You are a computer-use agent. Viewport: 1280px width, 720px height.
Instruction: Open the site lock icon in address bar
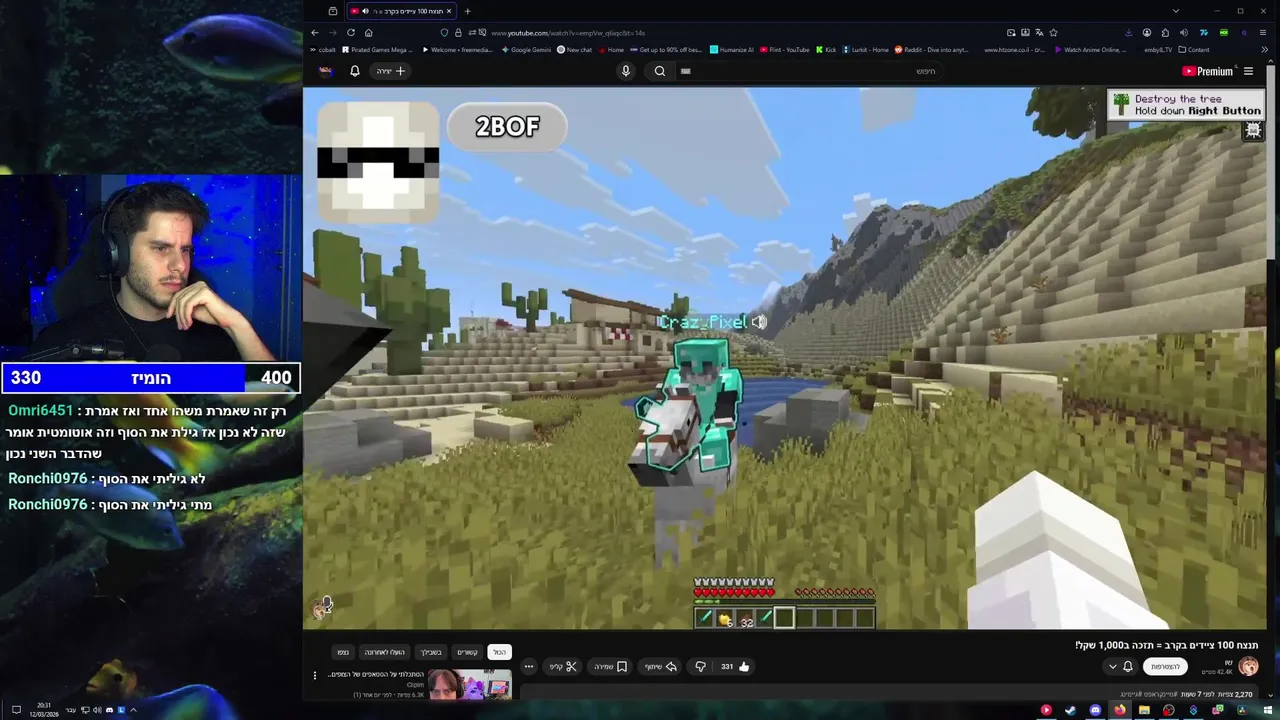458,33
